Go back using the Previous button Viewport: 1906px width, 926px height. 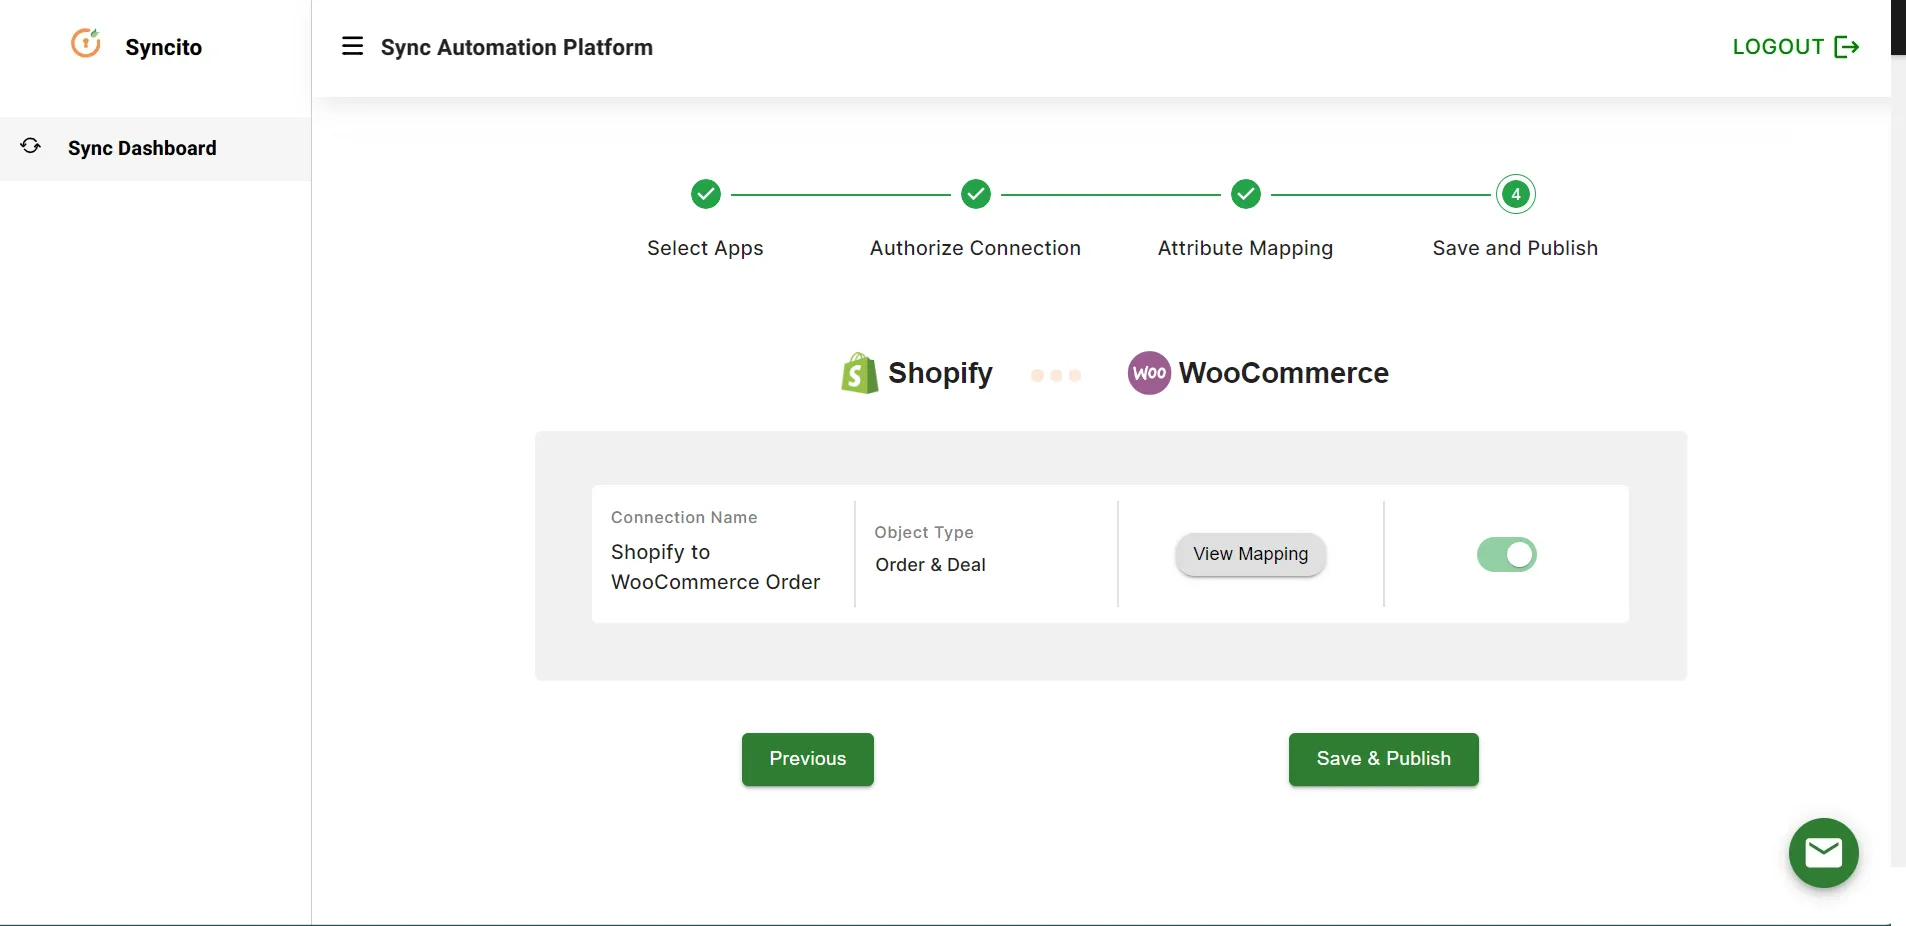pyautogui.click(x=807, y=758)
